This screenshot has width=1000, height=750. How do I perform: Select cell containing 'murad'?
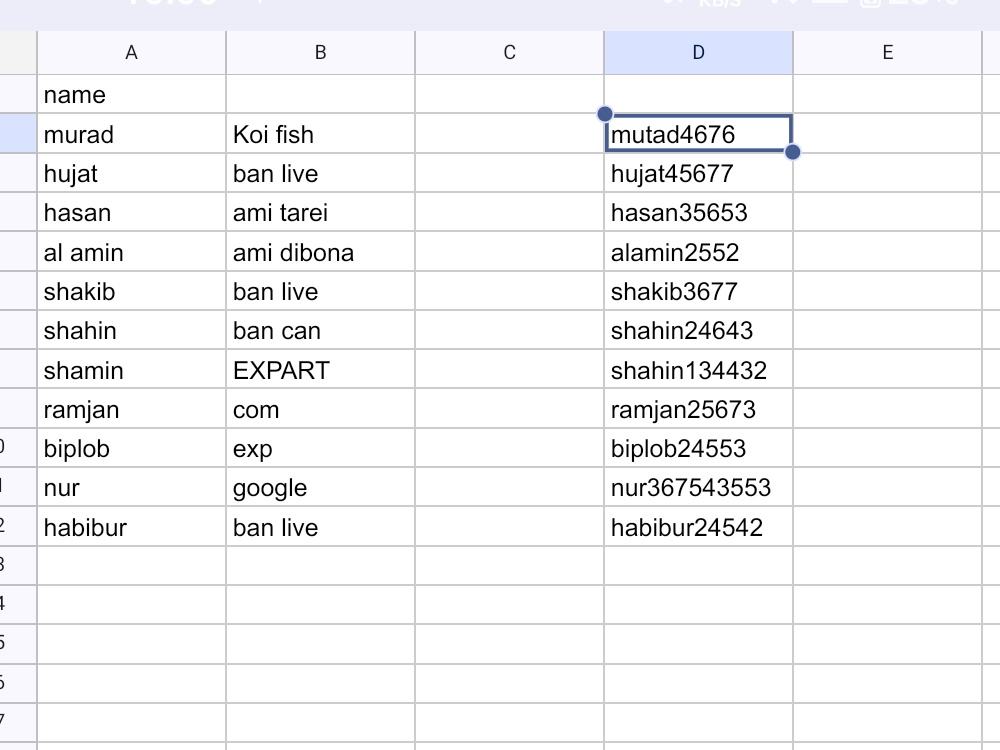pos(131,134)
